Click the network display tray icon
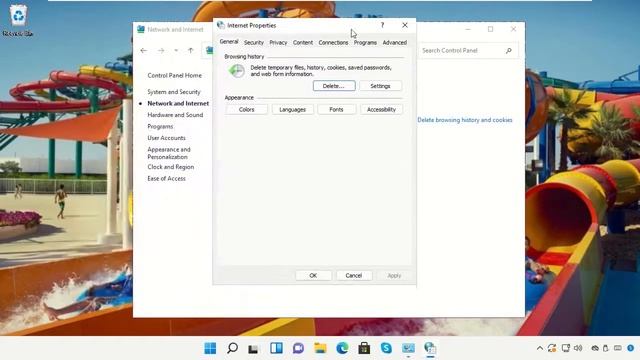Image resolution: width=640 pixels, height=360 pixels. coord(565,348)
